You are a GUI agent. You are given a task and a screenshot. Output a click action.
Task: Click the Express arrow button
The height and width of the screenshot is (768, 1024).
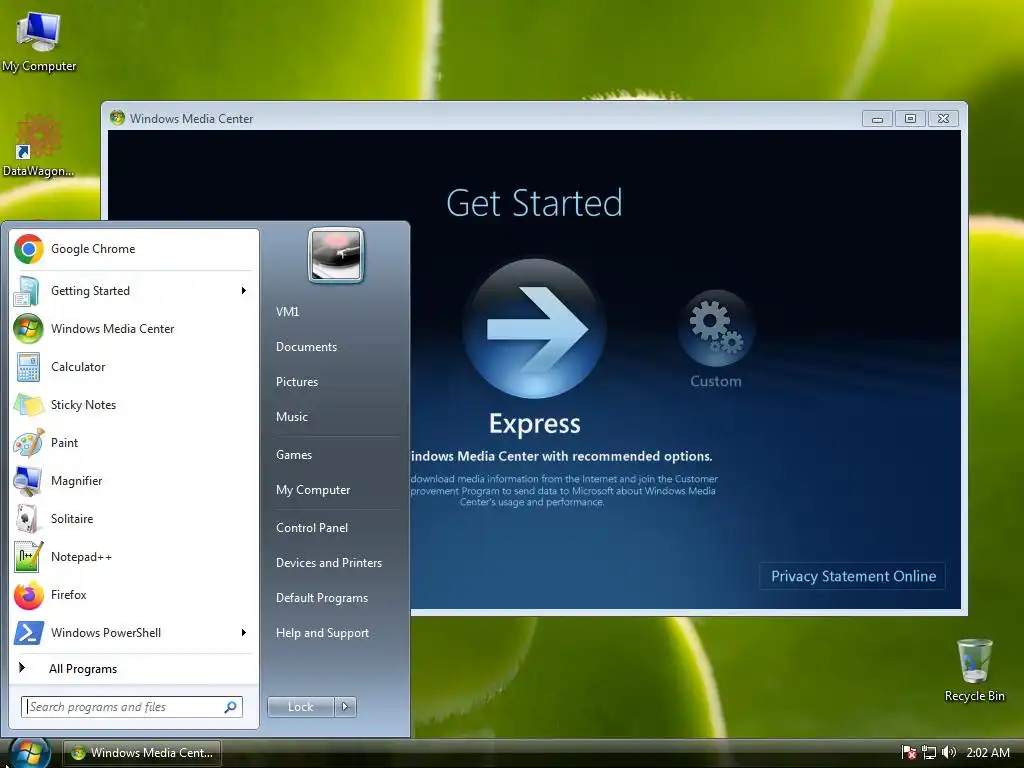(x=535, y=328)
